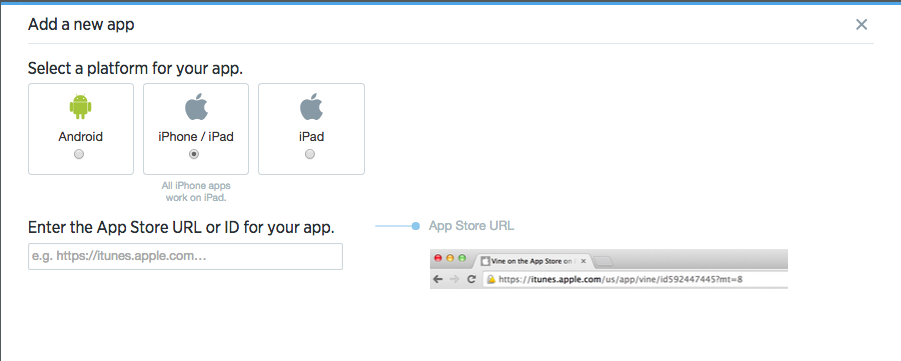Click the iPhone / iPad platform label
Image resolution: width=901 pixels, height=361 pixels.
coord(196,137)
